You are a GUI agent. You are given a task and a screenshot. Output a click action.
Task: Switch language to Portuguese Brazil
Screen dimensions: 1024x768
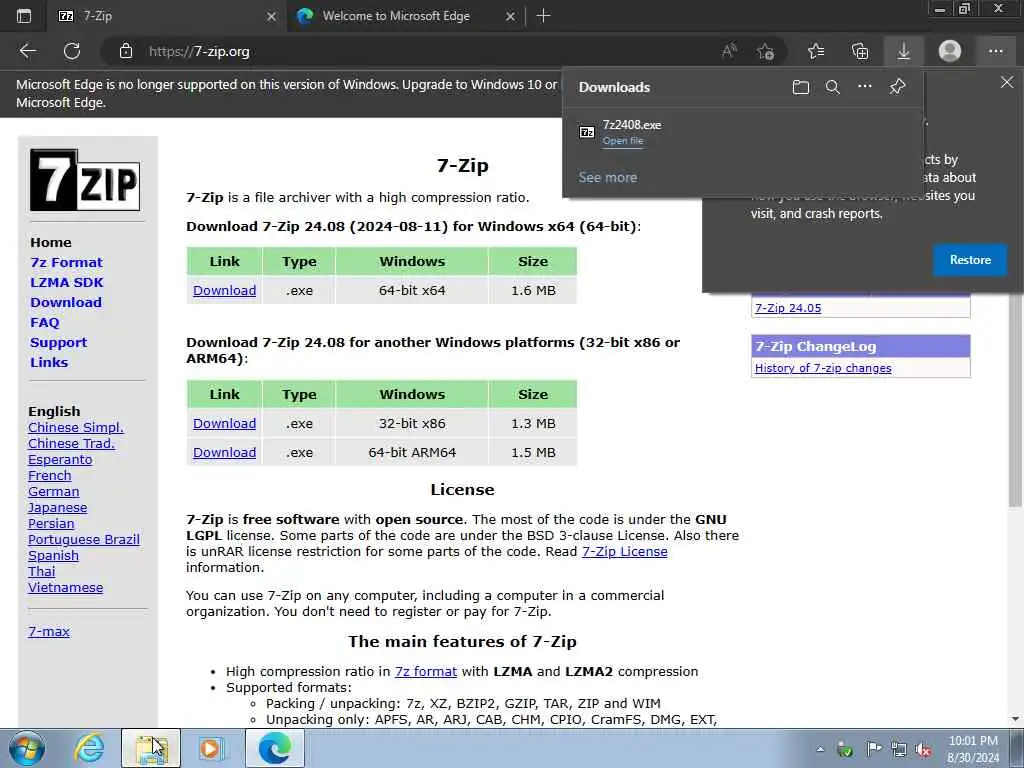point(84,539)
